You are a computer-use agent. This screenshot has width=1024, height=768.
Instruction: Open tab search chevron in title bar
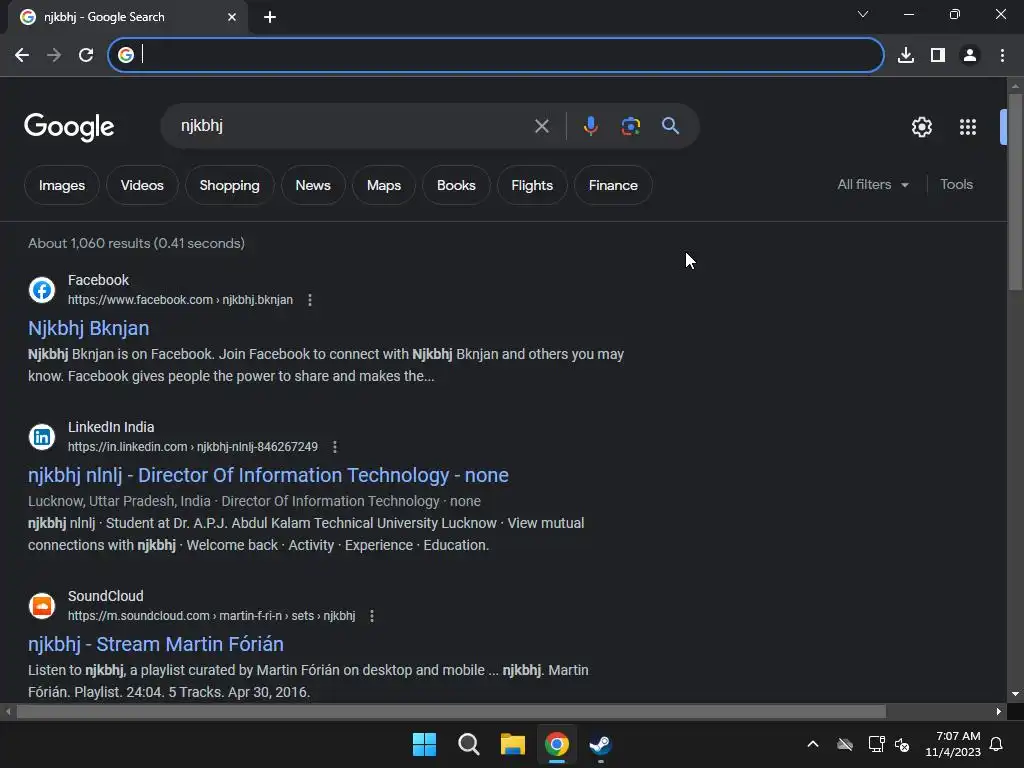click(x=863, y=14)
